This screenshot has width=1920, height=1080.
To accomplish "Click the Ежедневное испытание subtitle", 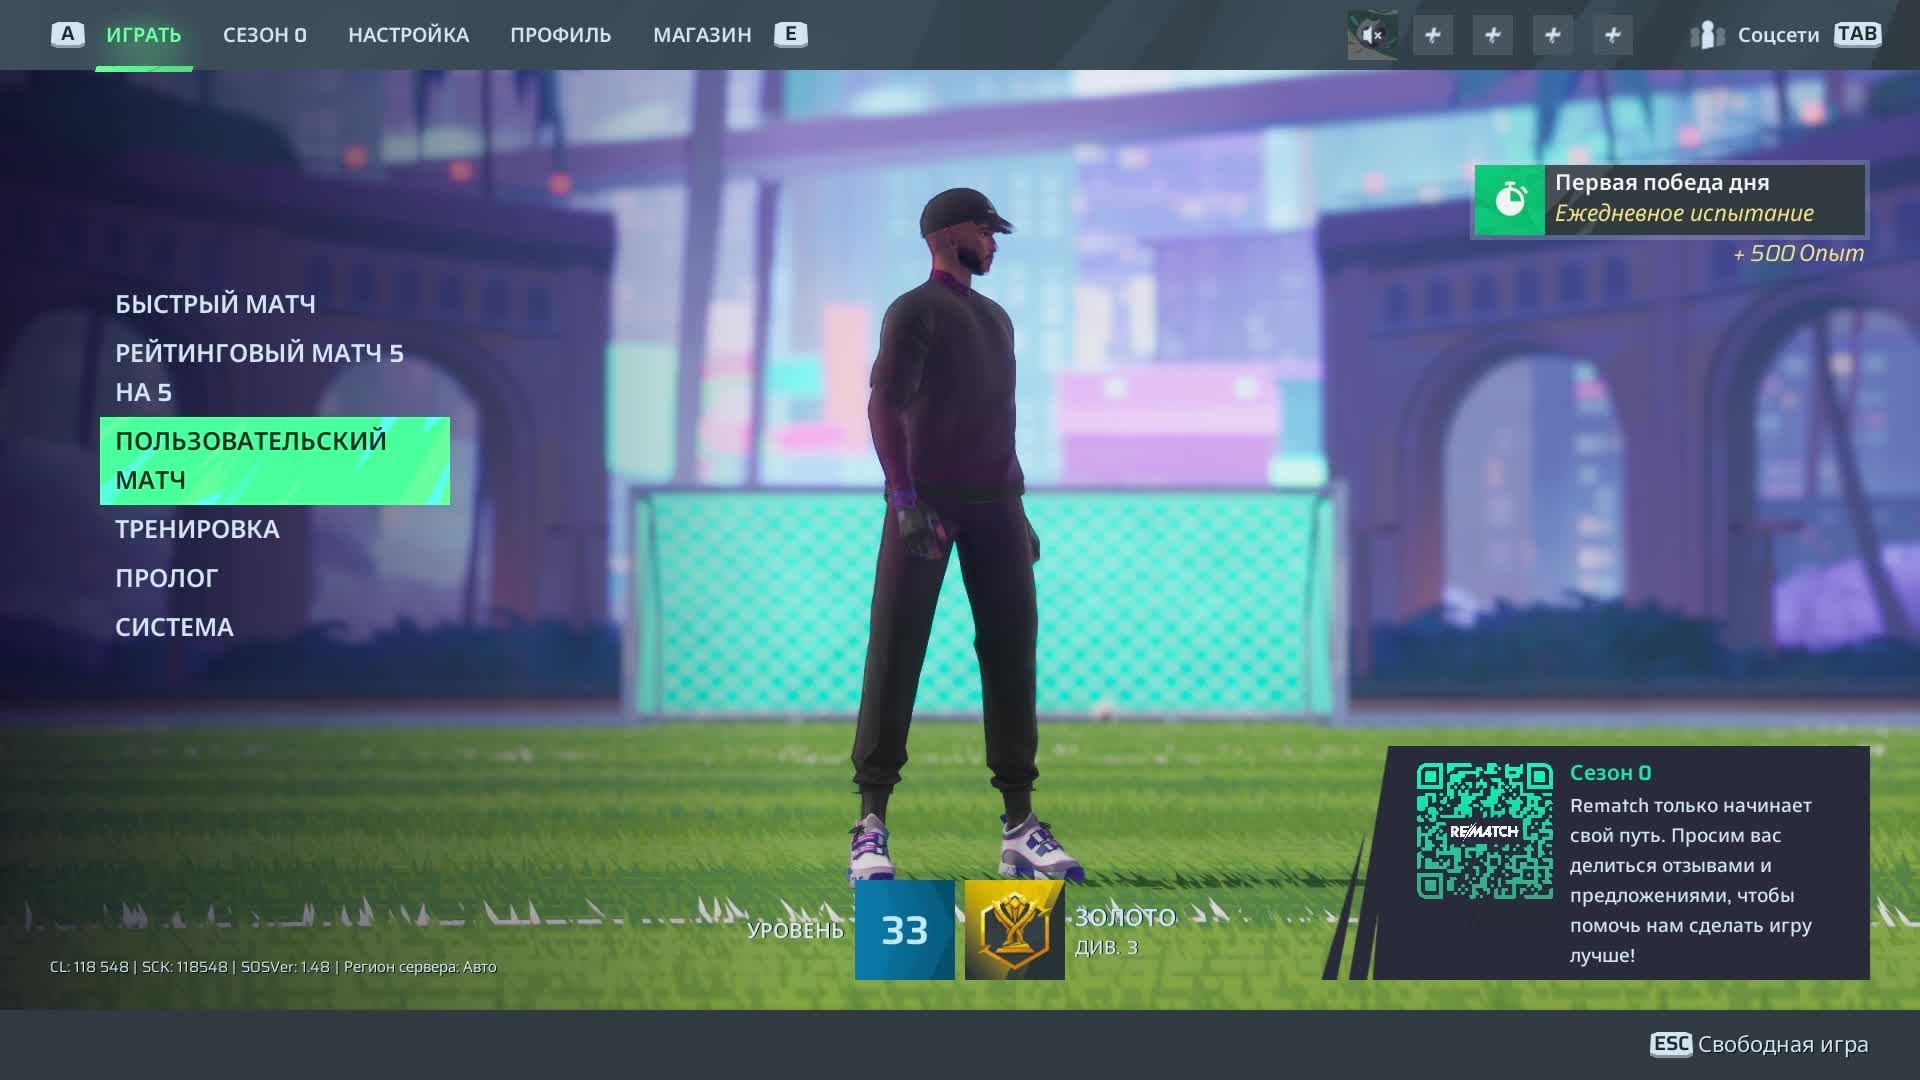I will (1684, 213).
